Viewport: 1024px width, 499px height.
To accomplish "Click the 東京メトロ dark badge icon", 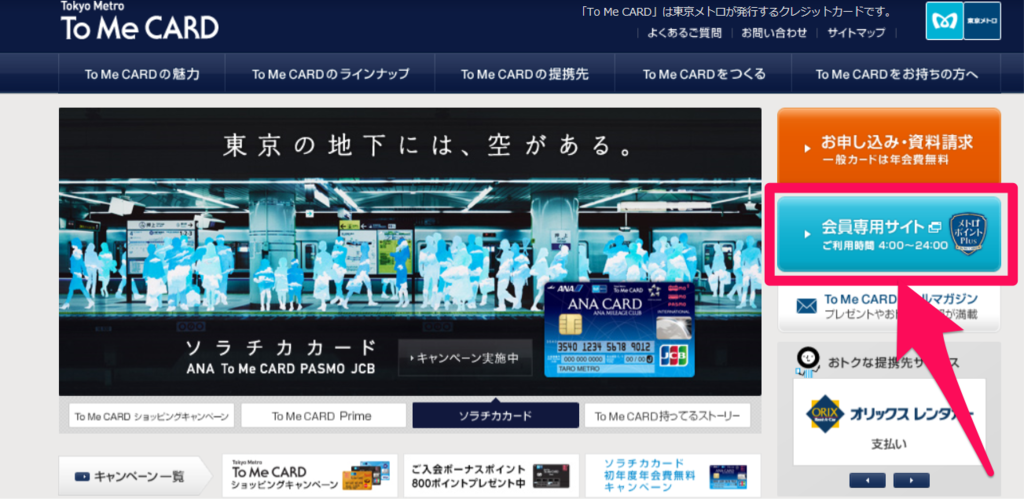I will (x=982, y=21).
